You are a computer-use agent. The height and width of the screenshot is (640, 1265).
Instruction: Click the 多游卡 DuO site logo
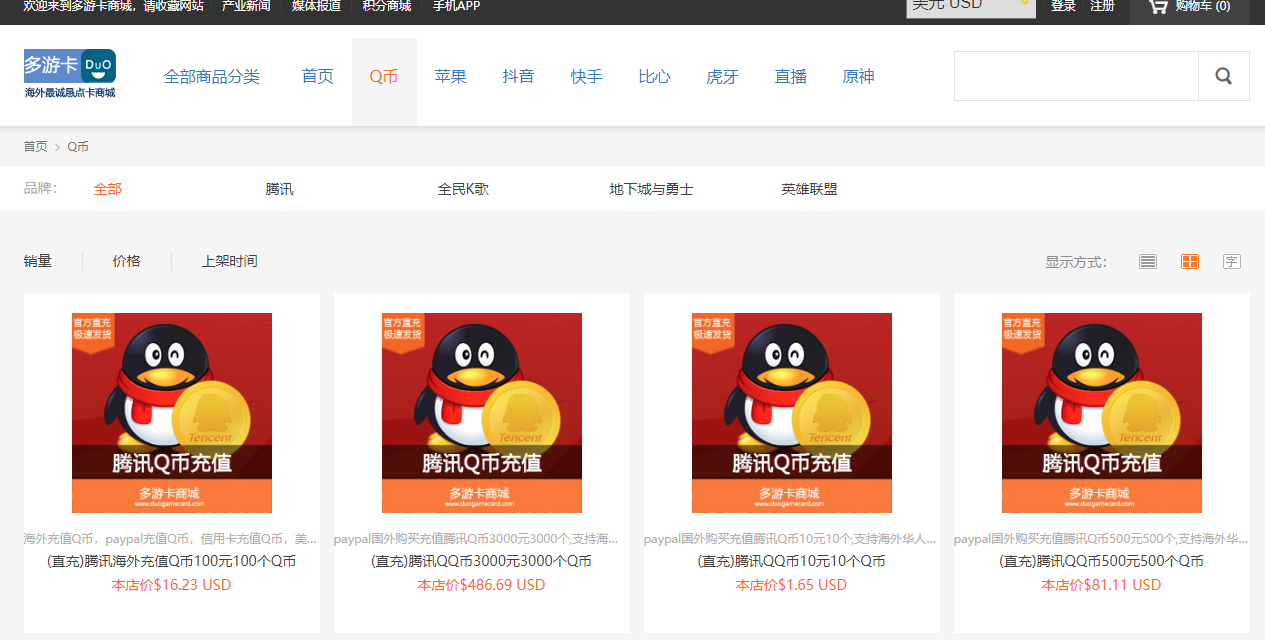70,73
